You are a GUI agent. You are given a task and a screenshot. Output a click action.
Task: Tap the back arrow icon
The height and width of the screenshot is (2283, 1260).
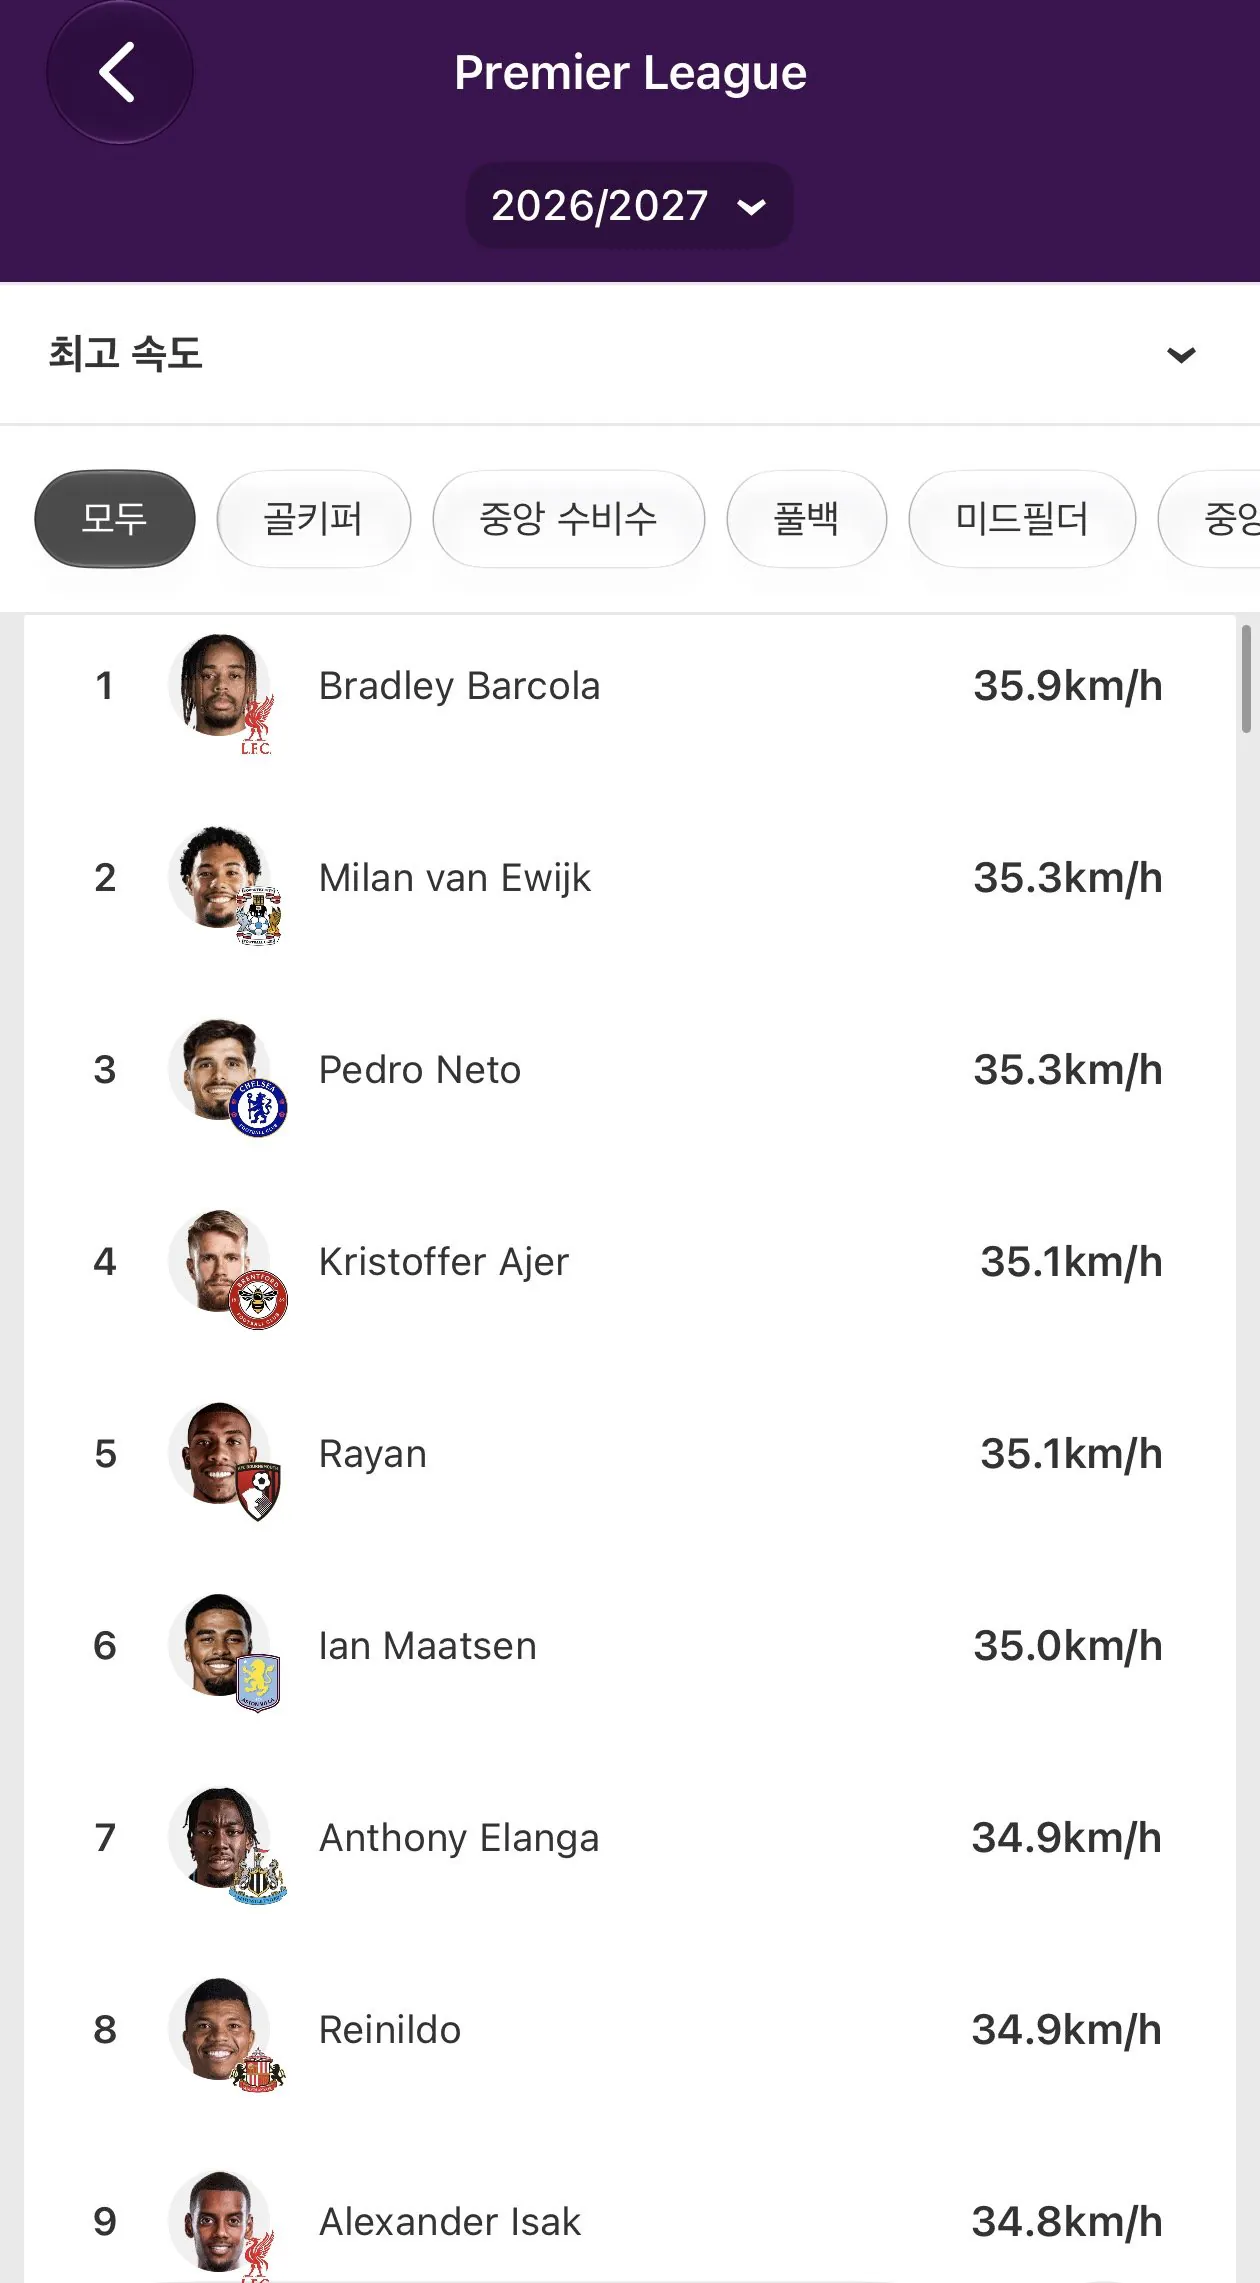pos(119,72)
